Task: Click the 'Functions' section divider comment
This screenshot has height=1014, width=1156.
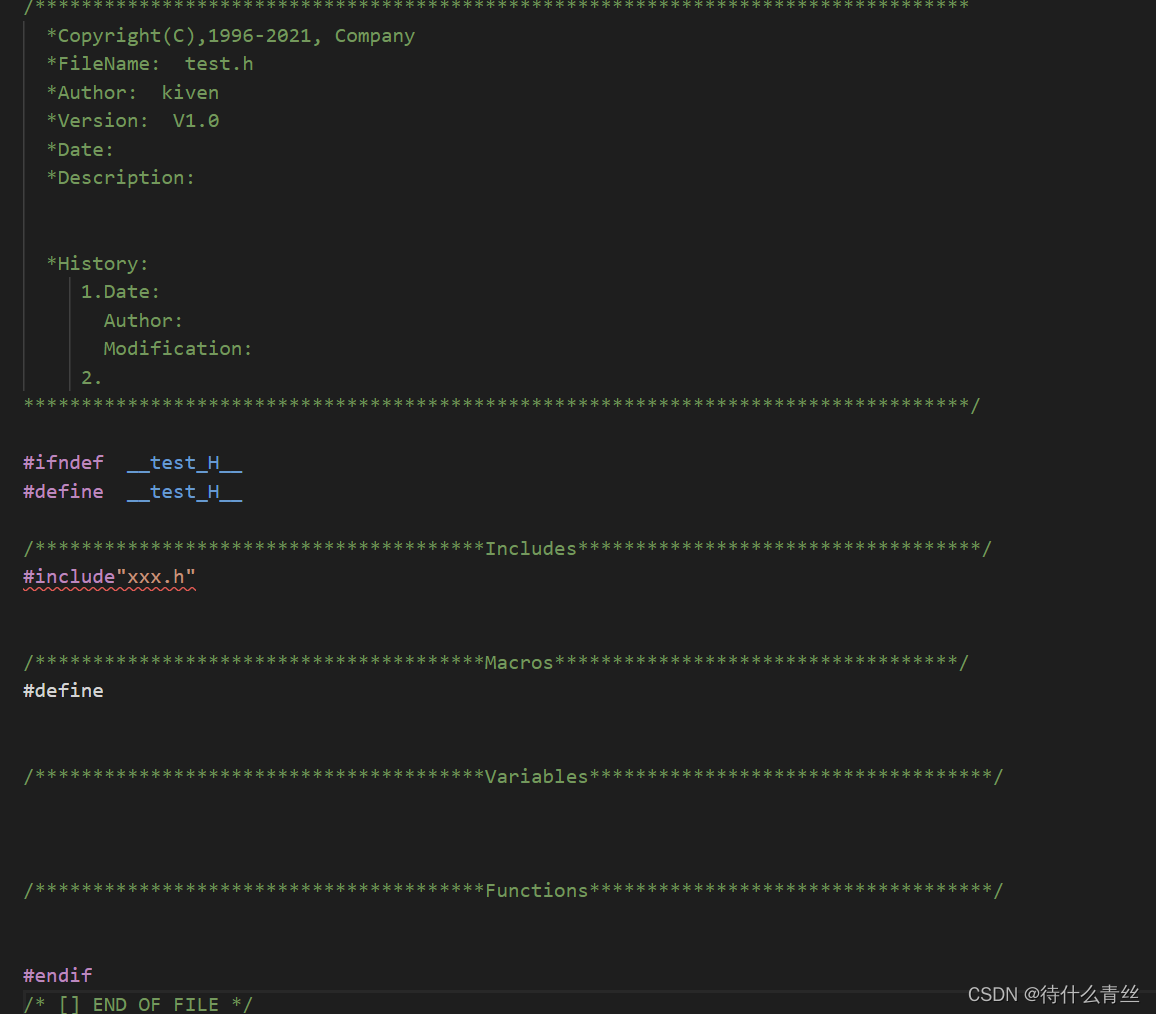Action: (x=514, y=890)
